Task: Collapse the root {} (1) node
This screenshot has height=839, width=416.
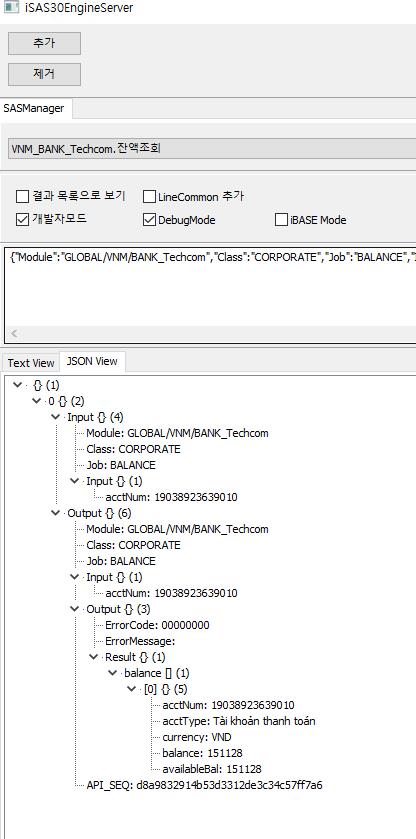Action: coord(17,385)
